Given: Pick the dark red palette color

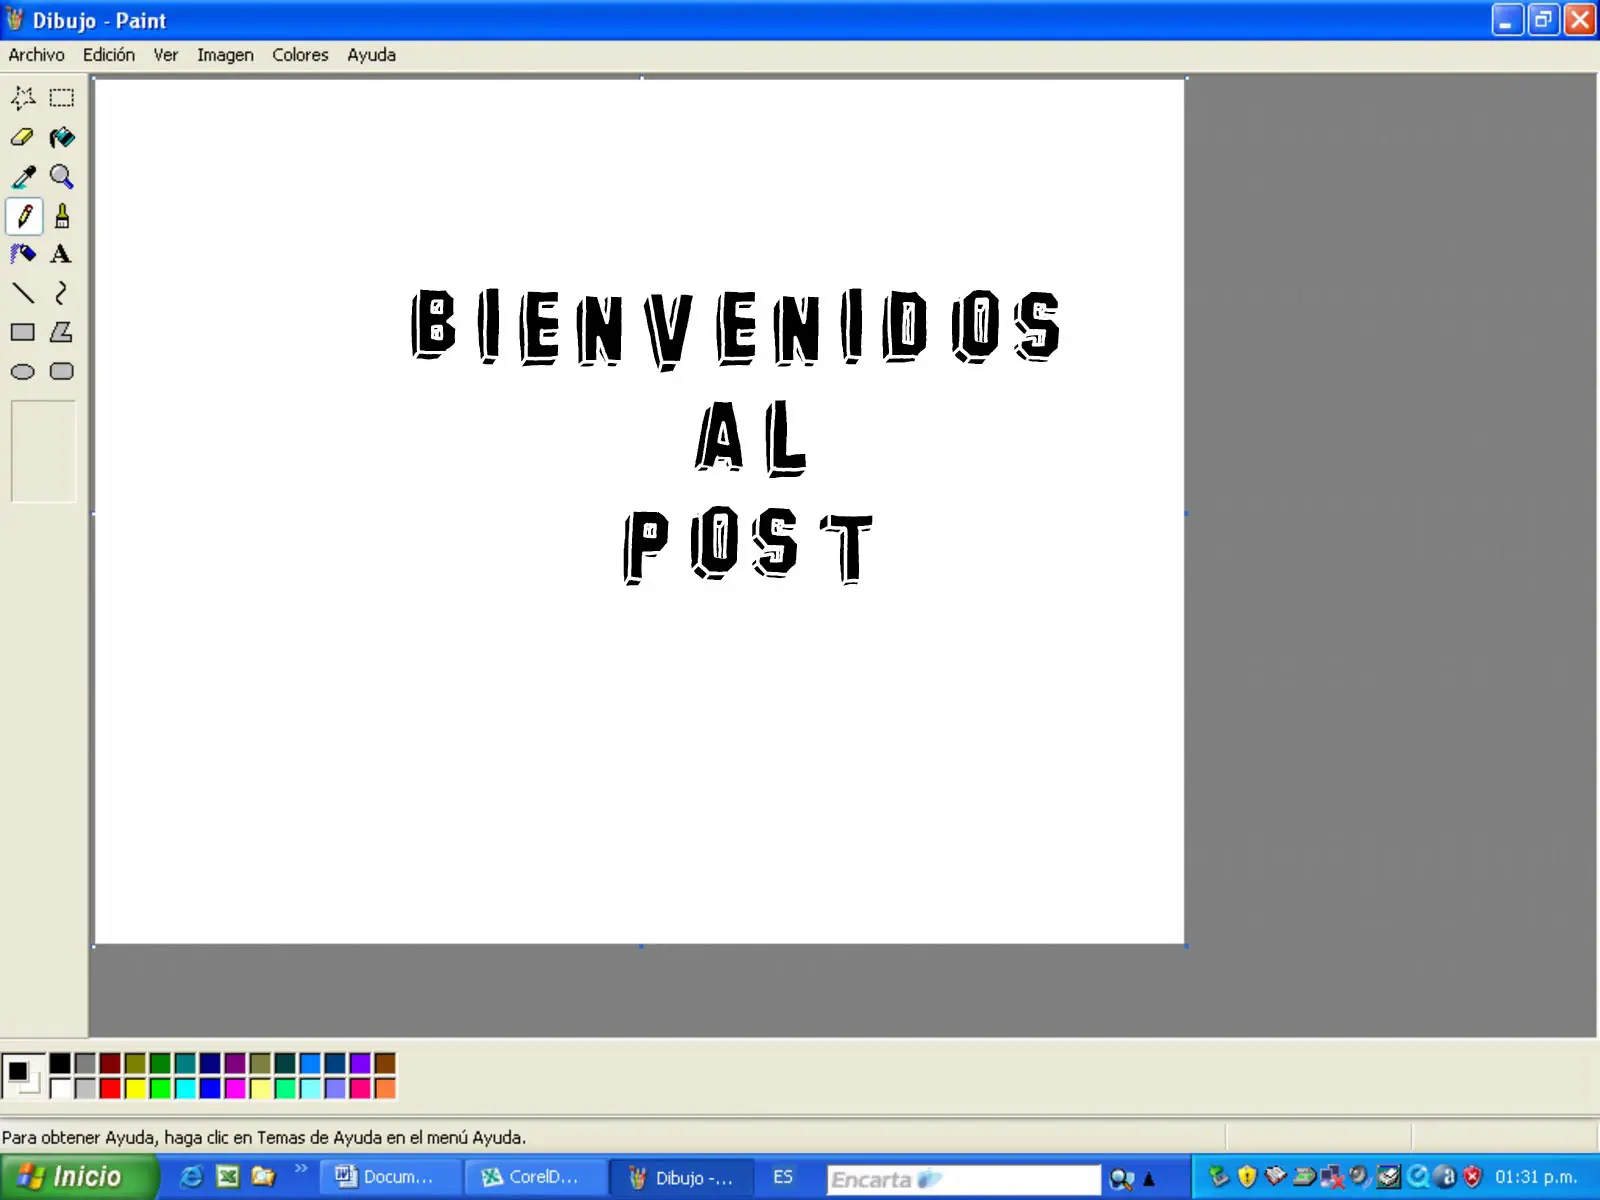Looking at the screenshot, I should 110,1063.
